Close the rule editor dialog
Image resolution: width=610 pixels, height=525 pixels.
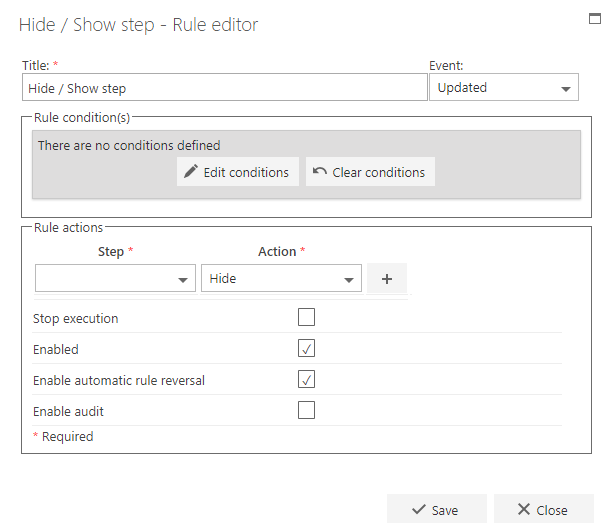click(x=544, y=509)
